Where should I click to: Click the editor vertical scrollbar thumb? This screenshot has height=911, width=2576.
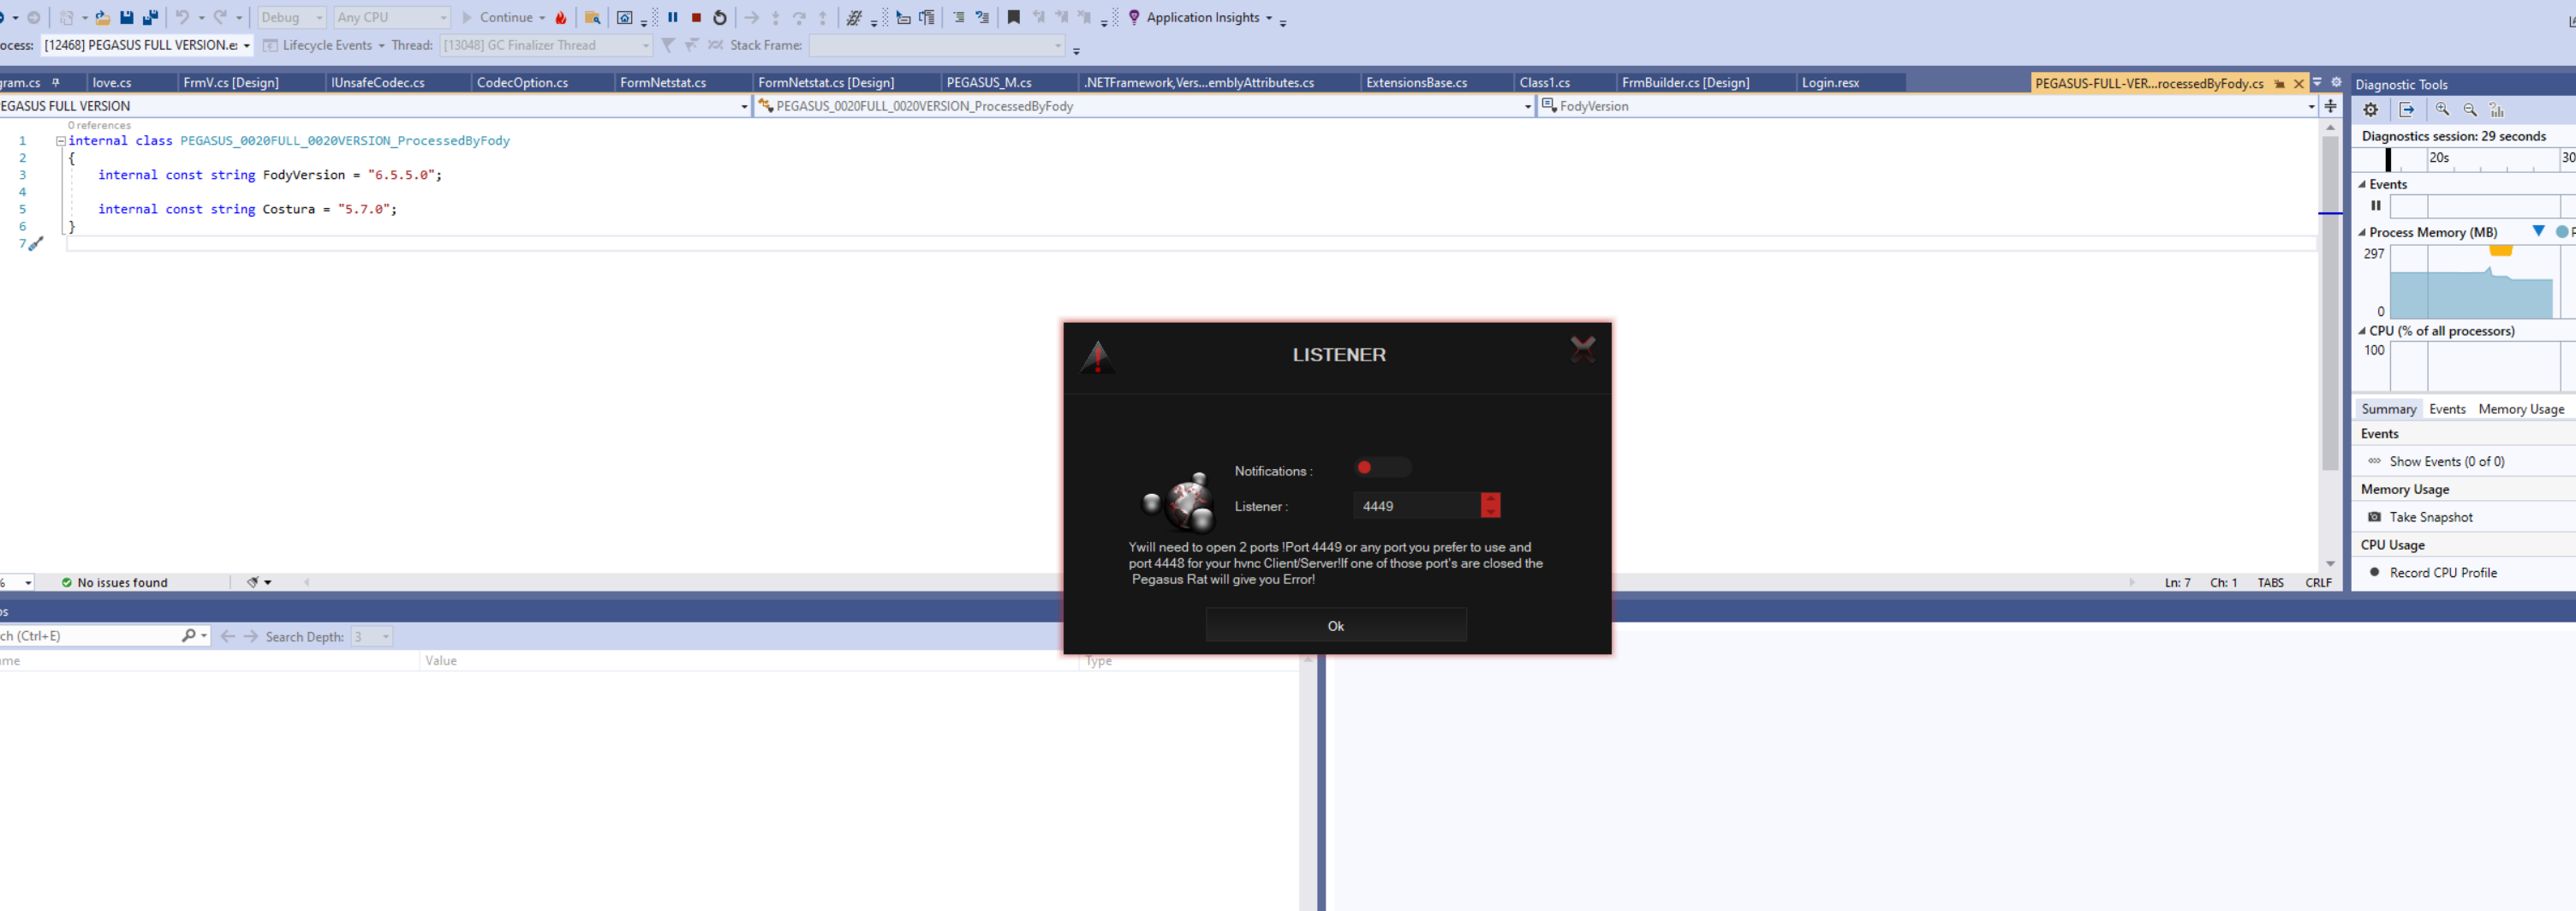tap(2330, 303)
